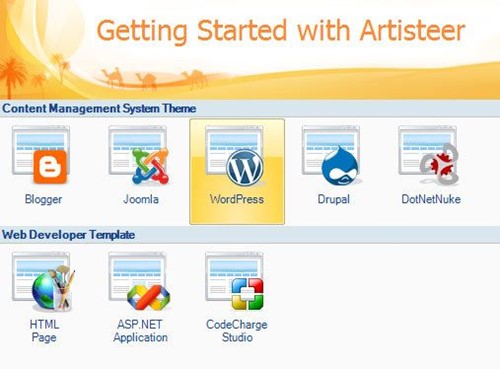Select the HTML Page template icon
This screenshot has width=500, height=369.
pos(43,282)
